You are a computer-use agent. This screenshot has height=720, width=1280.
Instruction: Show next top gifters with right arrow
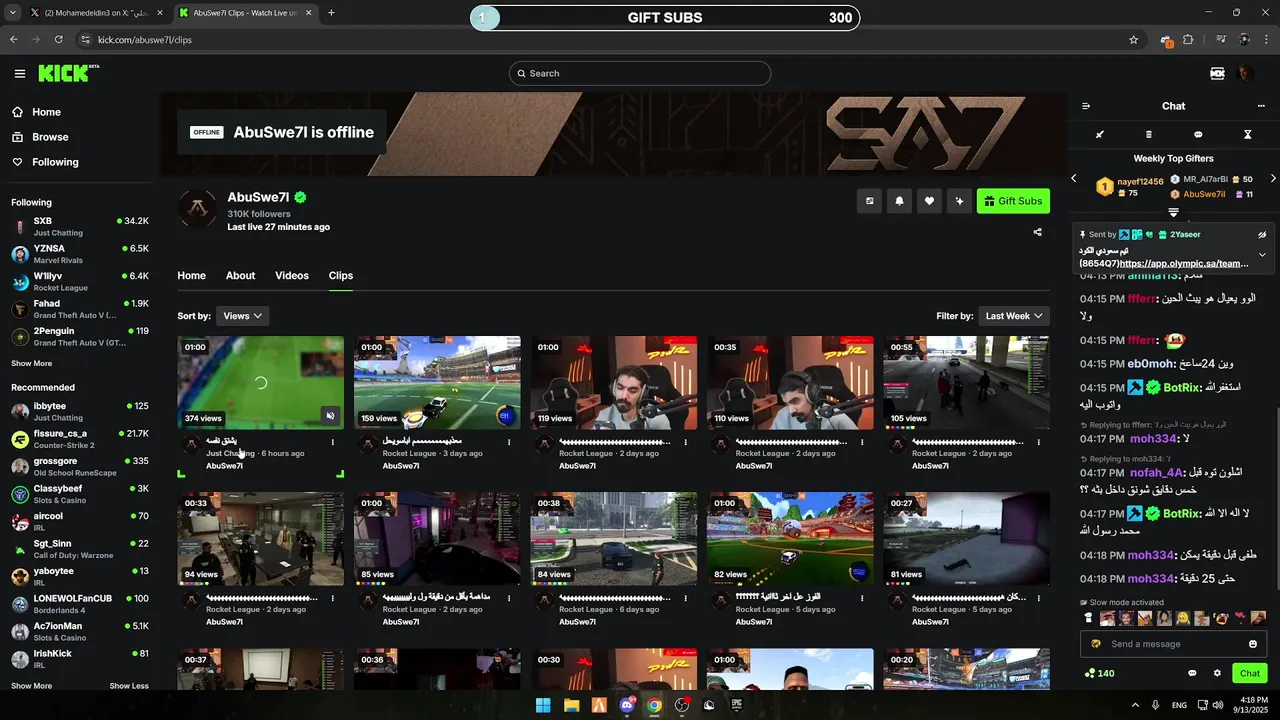point(1273,179)
